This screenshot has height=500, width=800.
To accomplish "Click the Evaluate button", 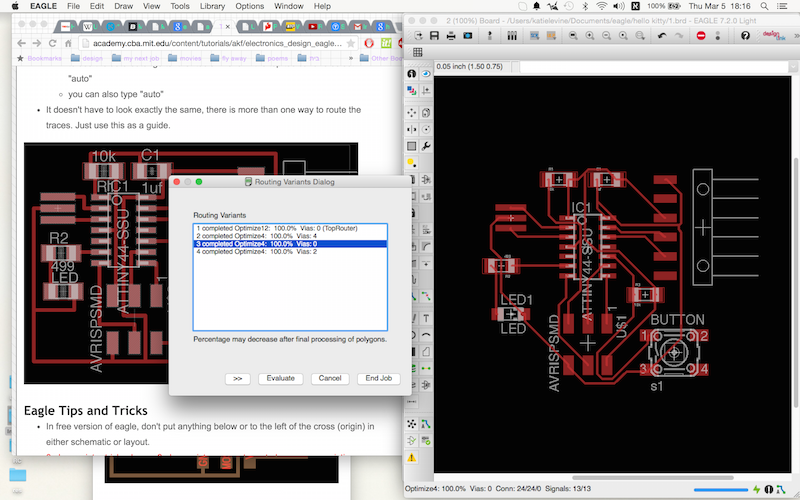I will pos(281,379).
